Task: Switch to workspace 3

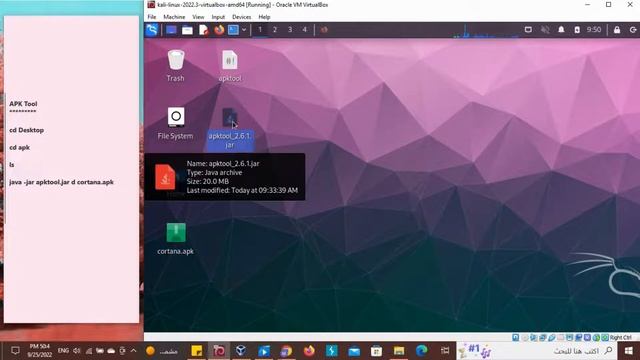Action: point(290,30)
